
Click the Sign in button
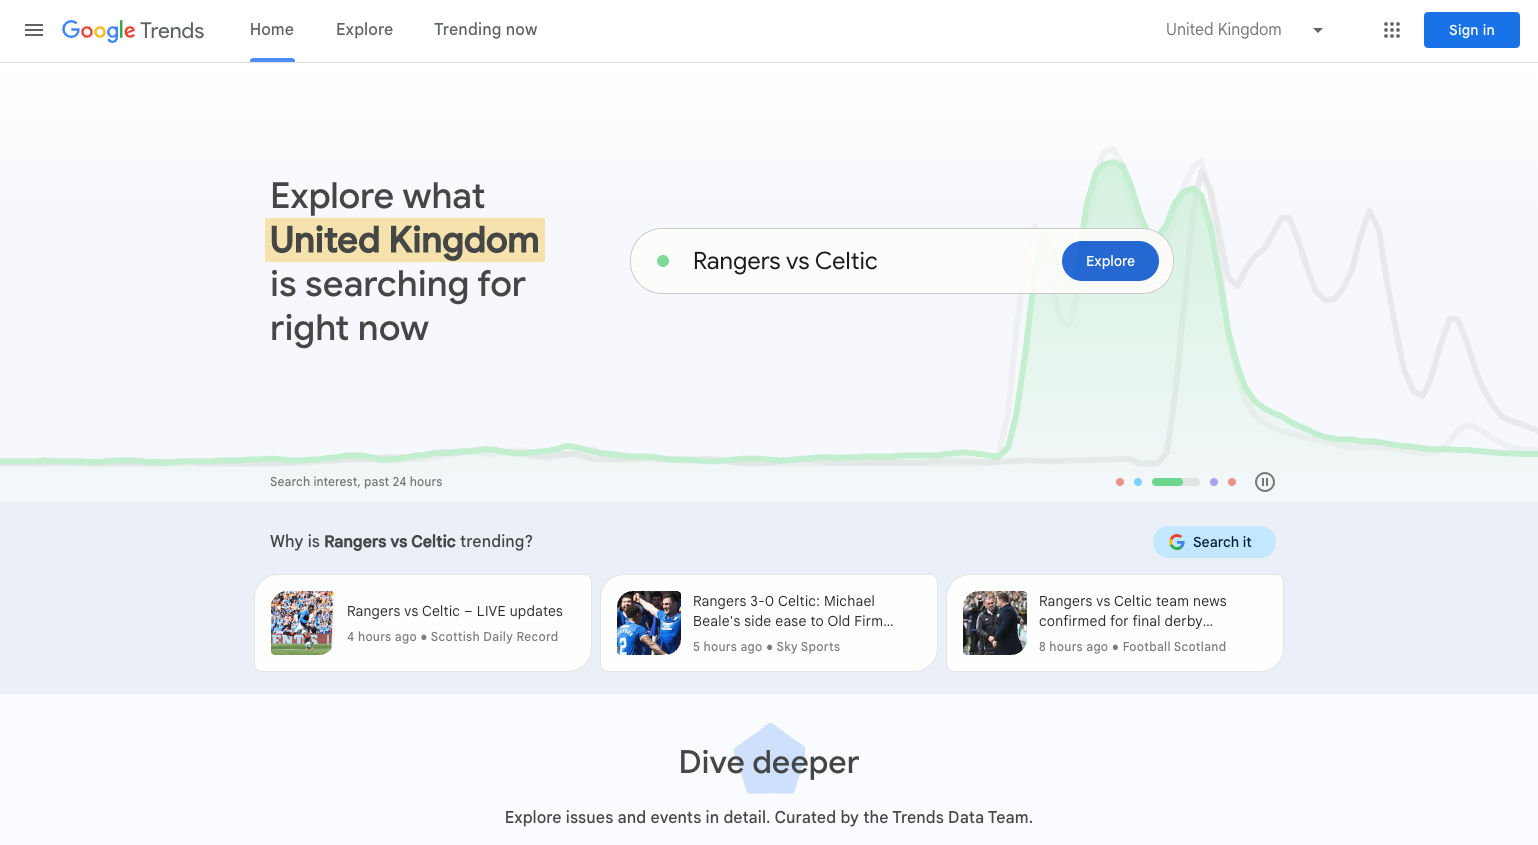click(x=1472, y=30)
